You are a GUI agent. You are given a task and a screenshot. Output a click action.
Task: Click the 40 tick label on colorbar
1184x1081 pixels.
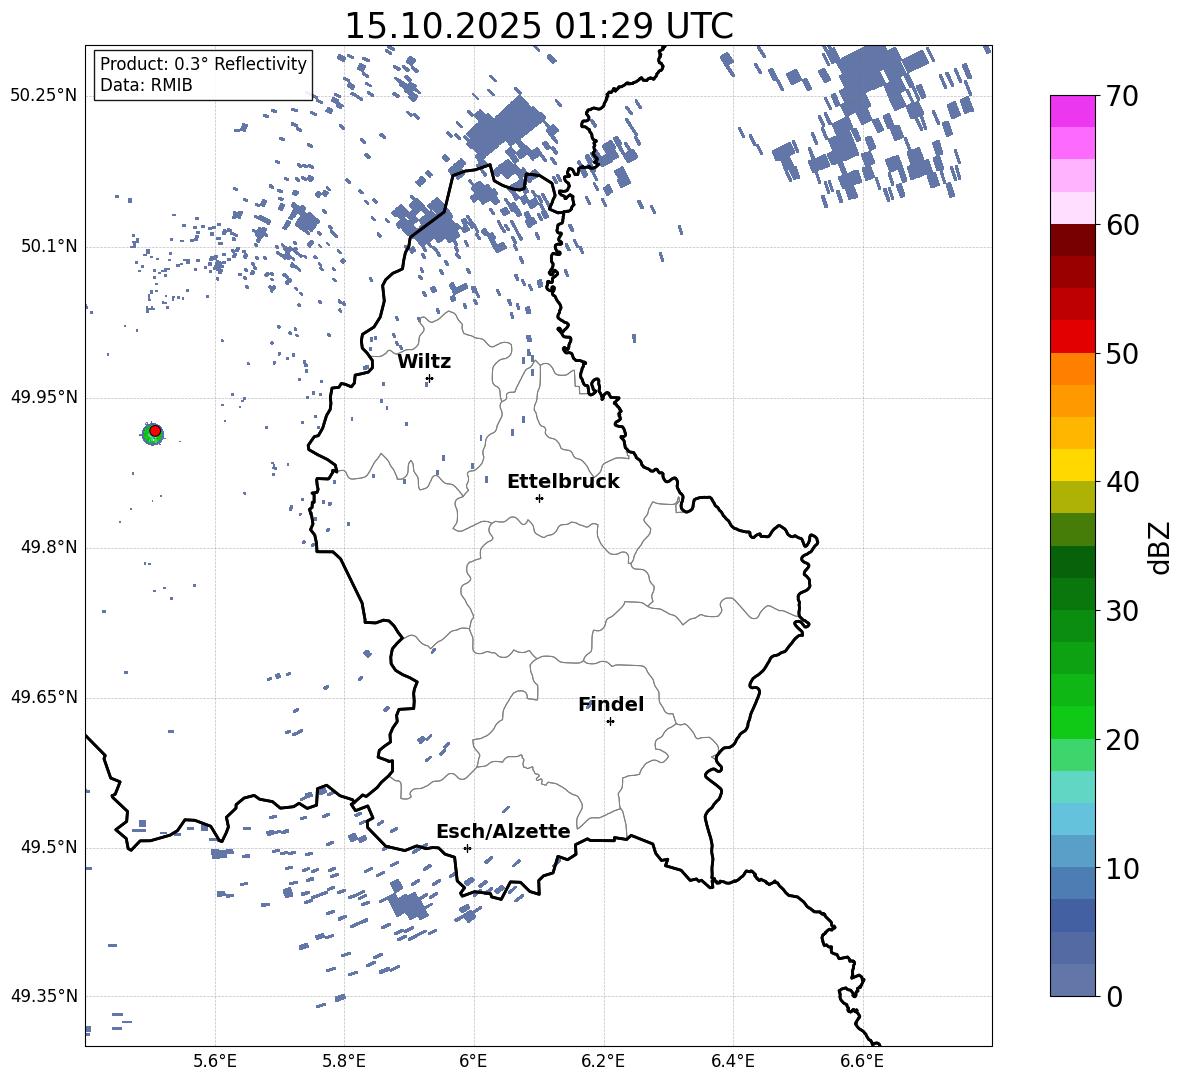pos(1121,482)
